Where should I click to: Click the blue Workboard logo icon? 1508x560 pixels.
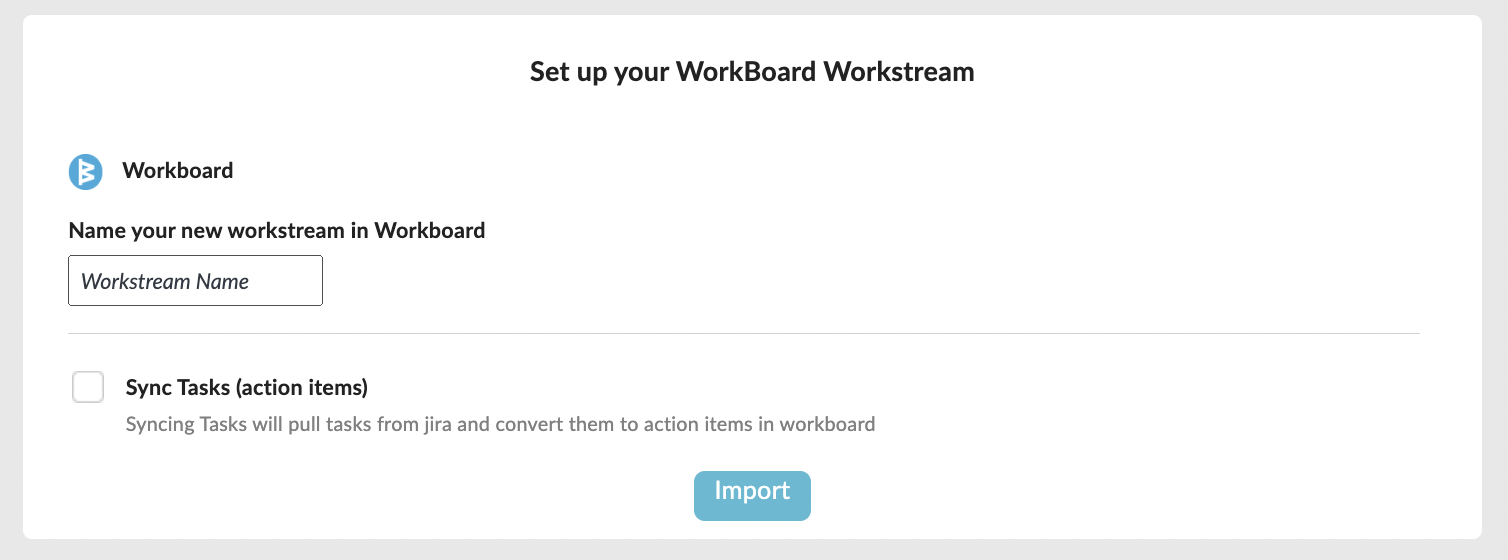tap(86, 171)
